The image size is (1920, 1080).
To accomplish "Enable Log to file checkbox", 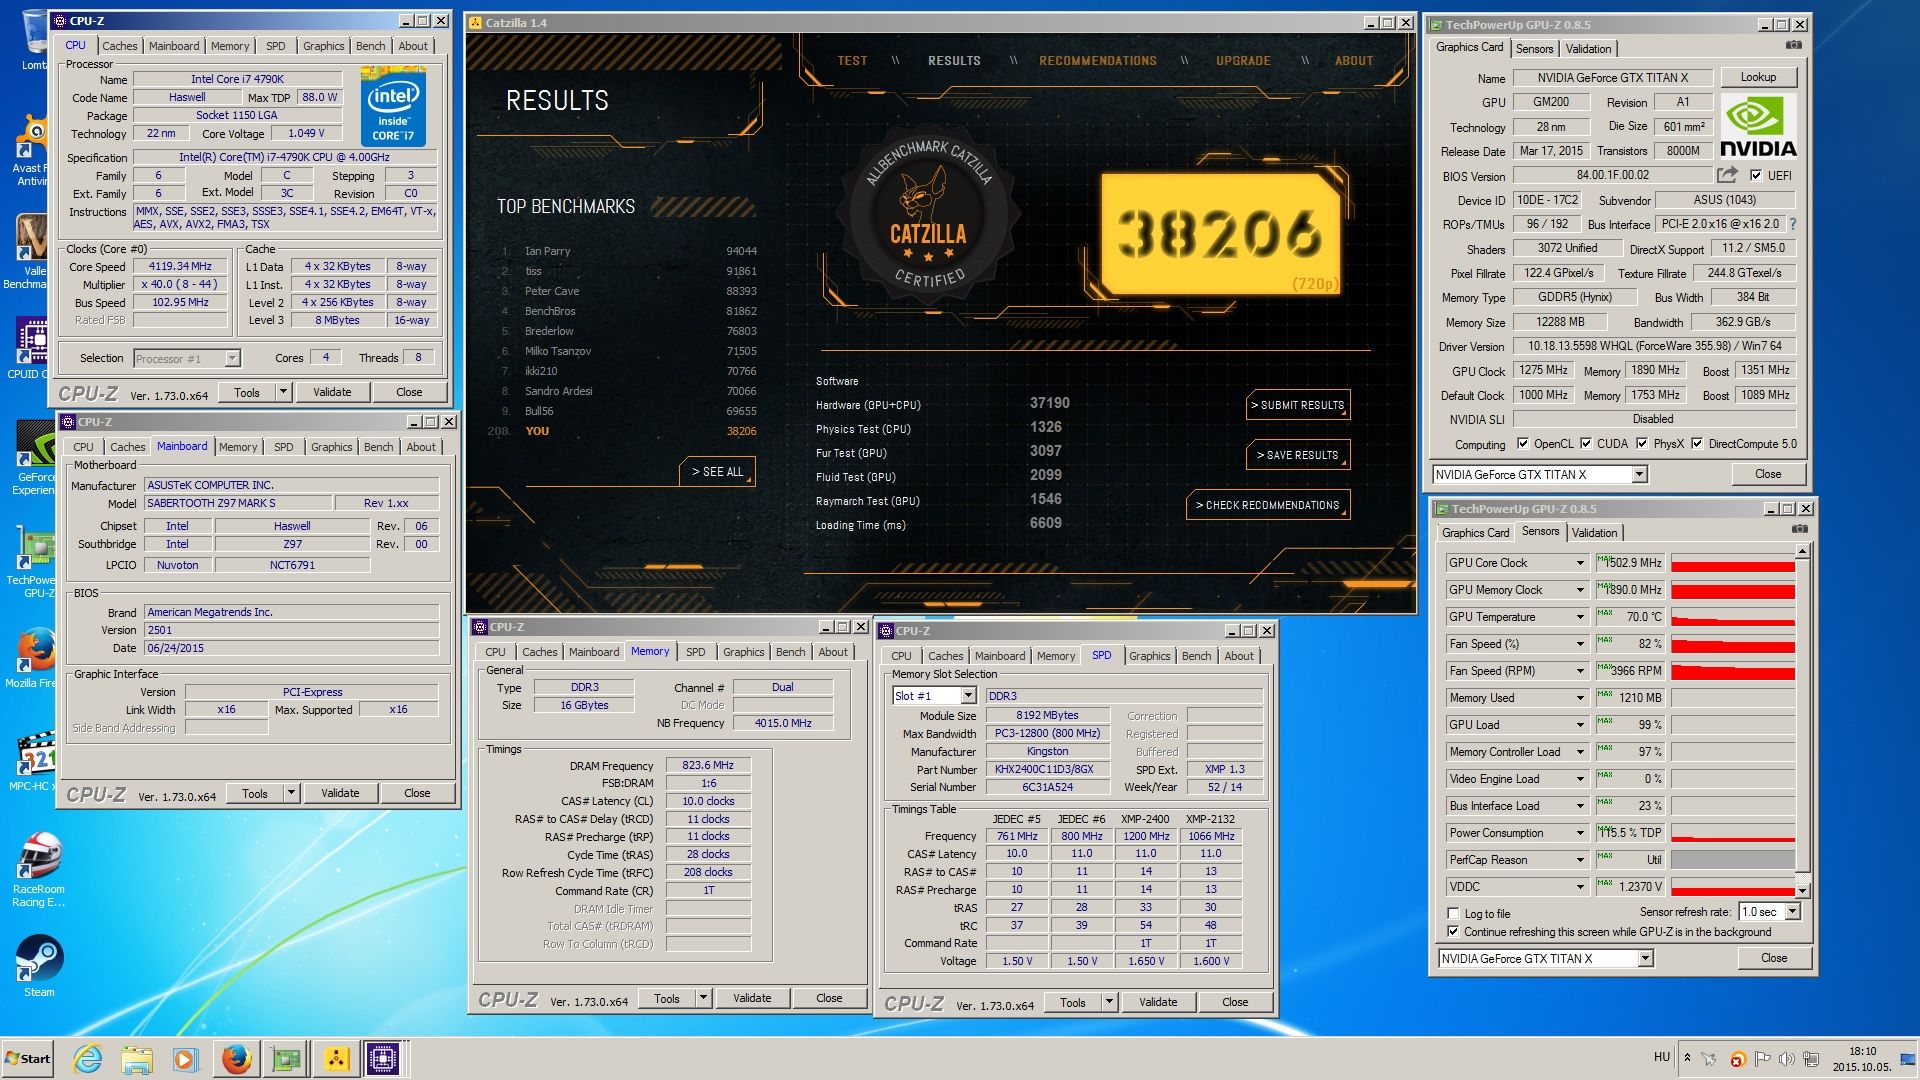I will [x=1453, y=913].
